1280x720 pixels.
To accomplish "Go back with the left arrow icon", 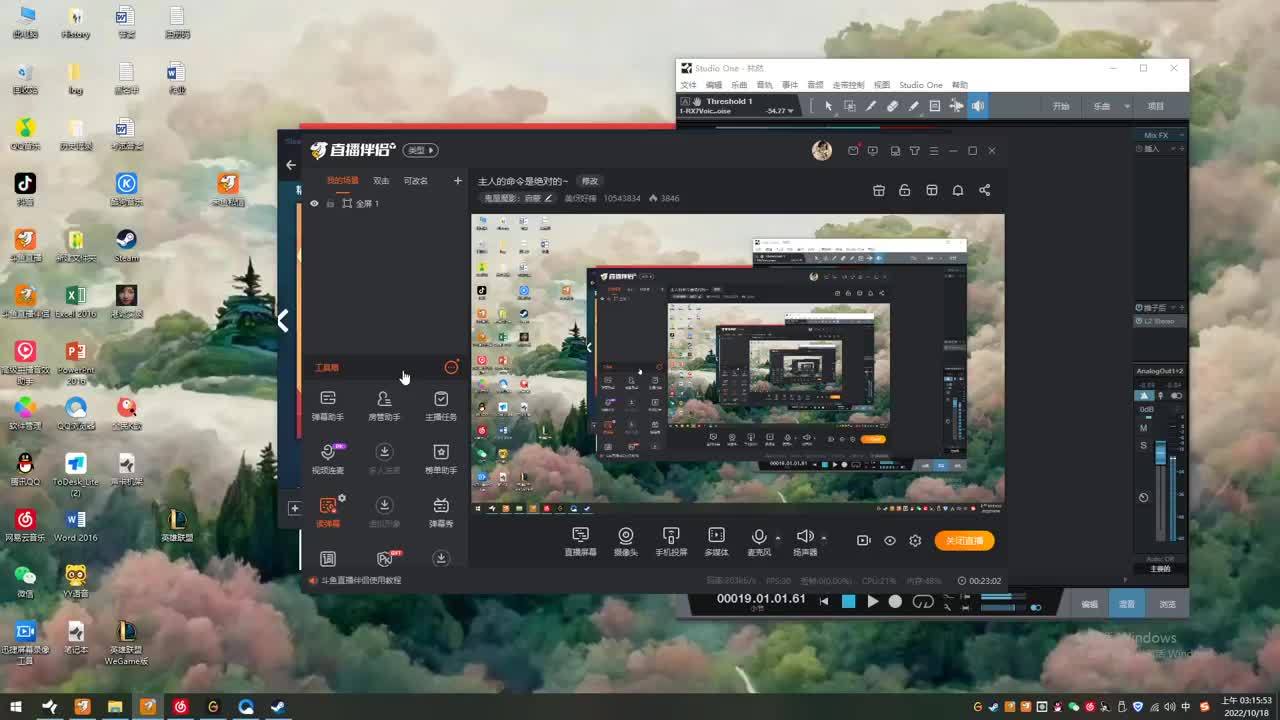I will tap(291, 165).
